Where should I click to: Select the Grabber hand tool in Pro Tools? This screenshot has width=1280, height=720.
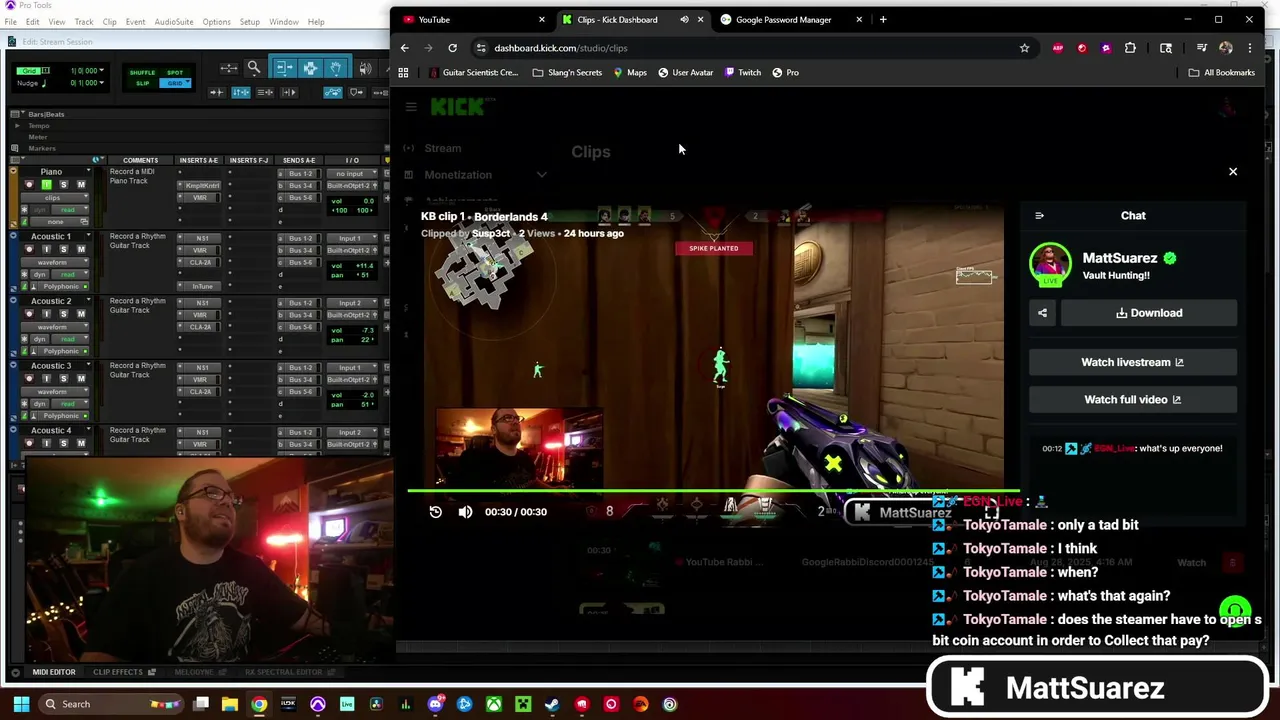(x=336, y=68)
